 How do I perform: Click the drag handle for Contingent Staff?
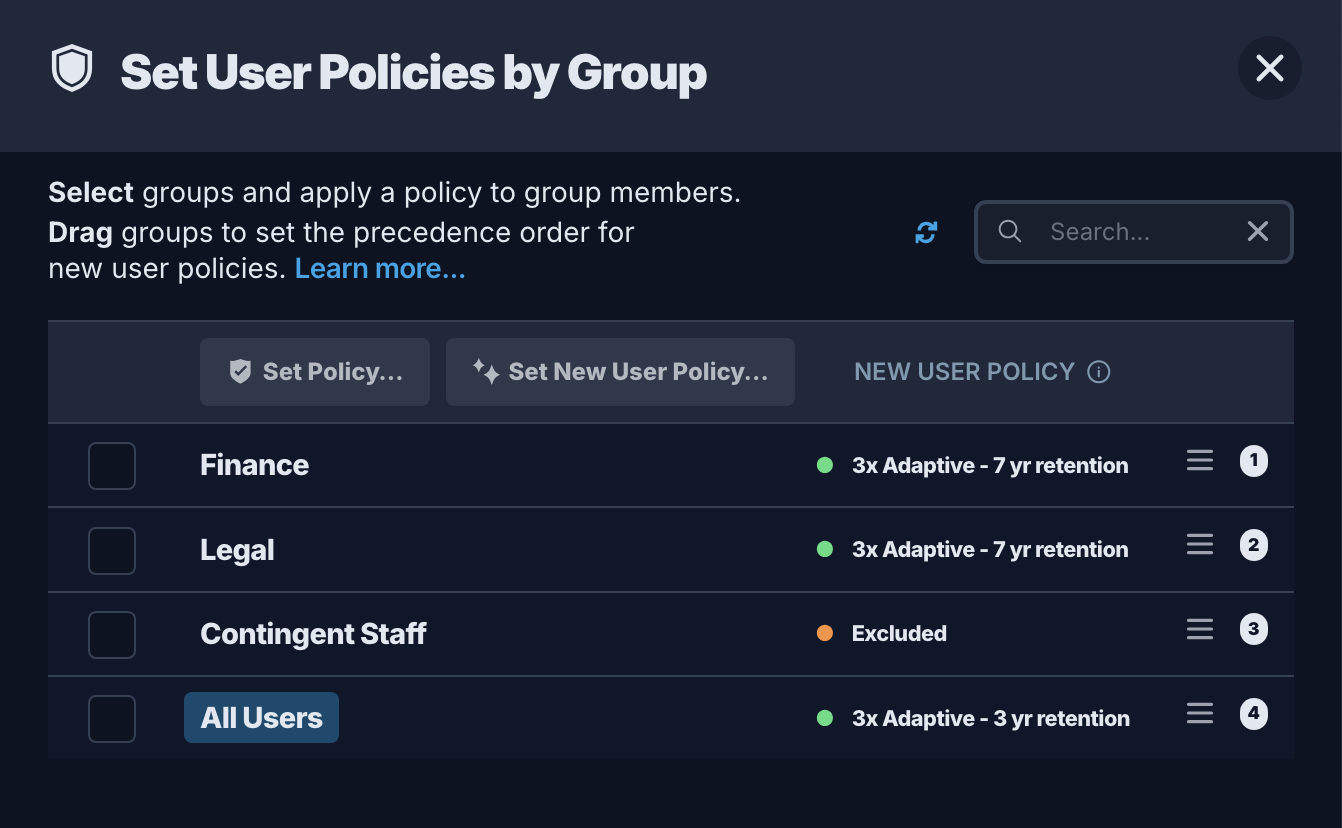tap(1199, 629)
